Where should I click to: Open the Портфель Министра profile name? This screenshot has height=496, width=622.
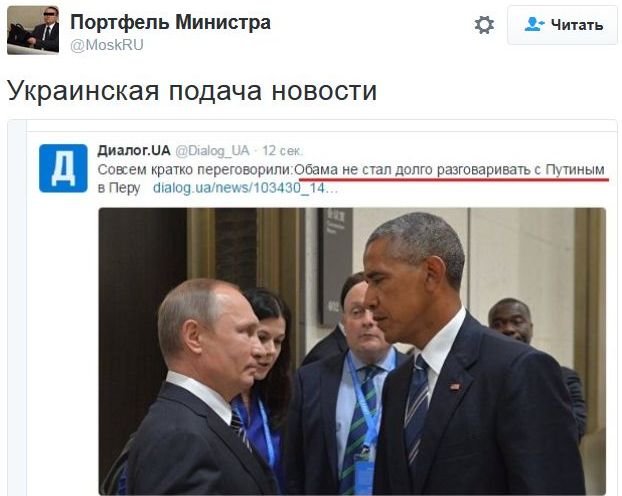click(171, 22)
